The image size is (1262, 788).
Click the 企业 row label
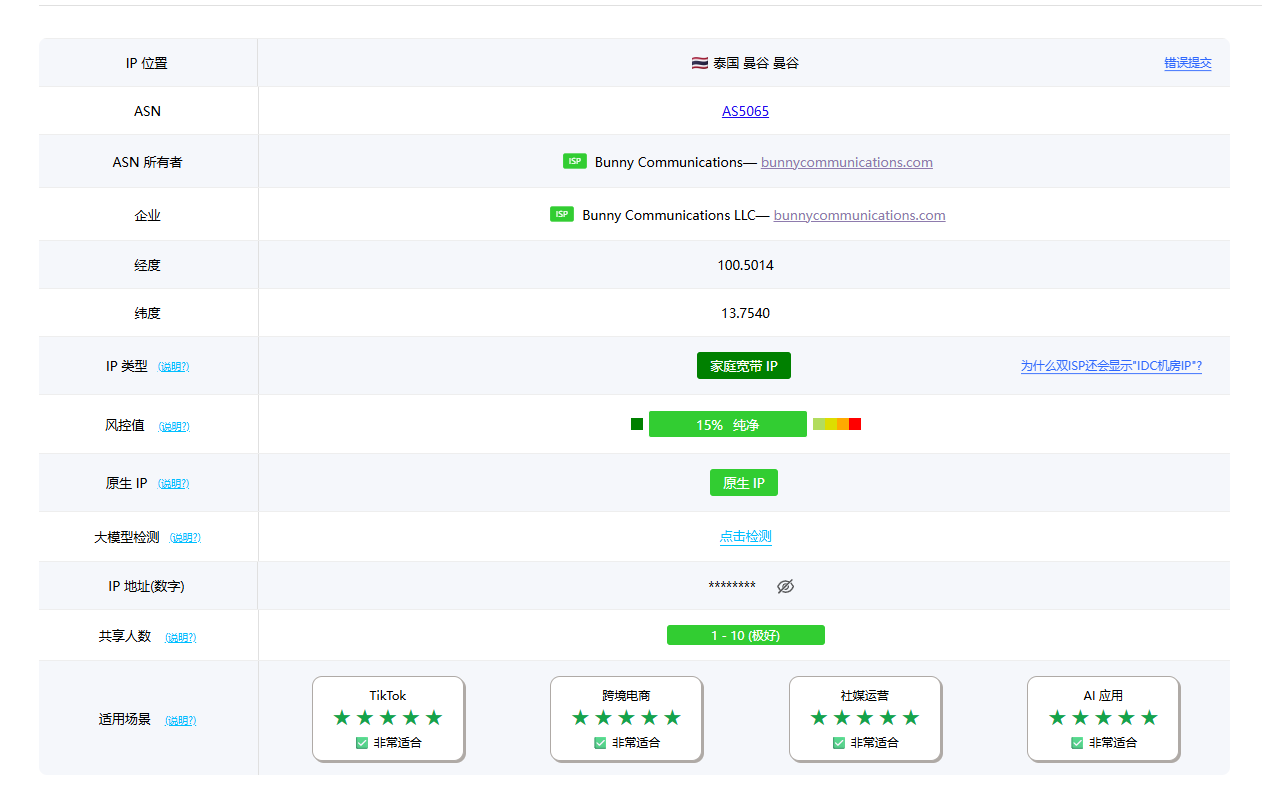pyautogui.click(x=147, y=215)
